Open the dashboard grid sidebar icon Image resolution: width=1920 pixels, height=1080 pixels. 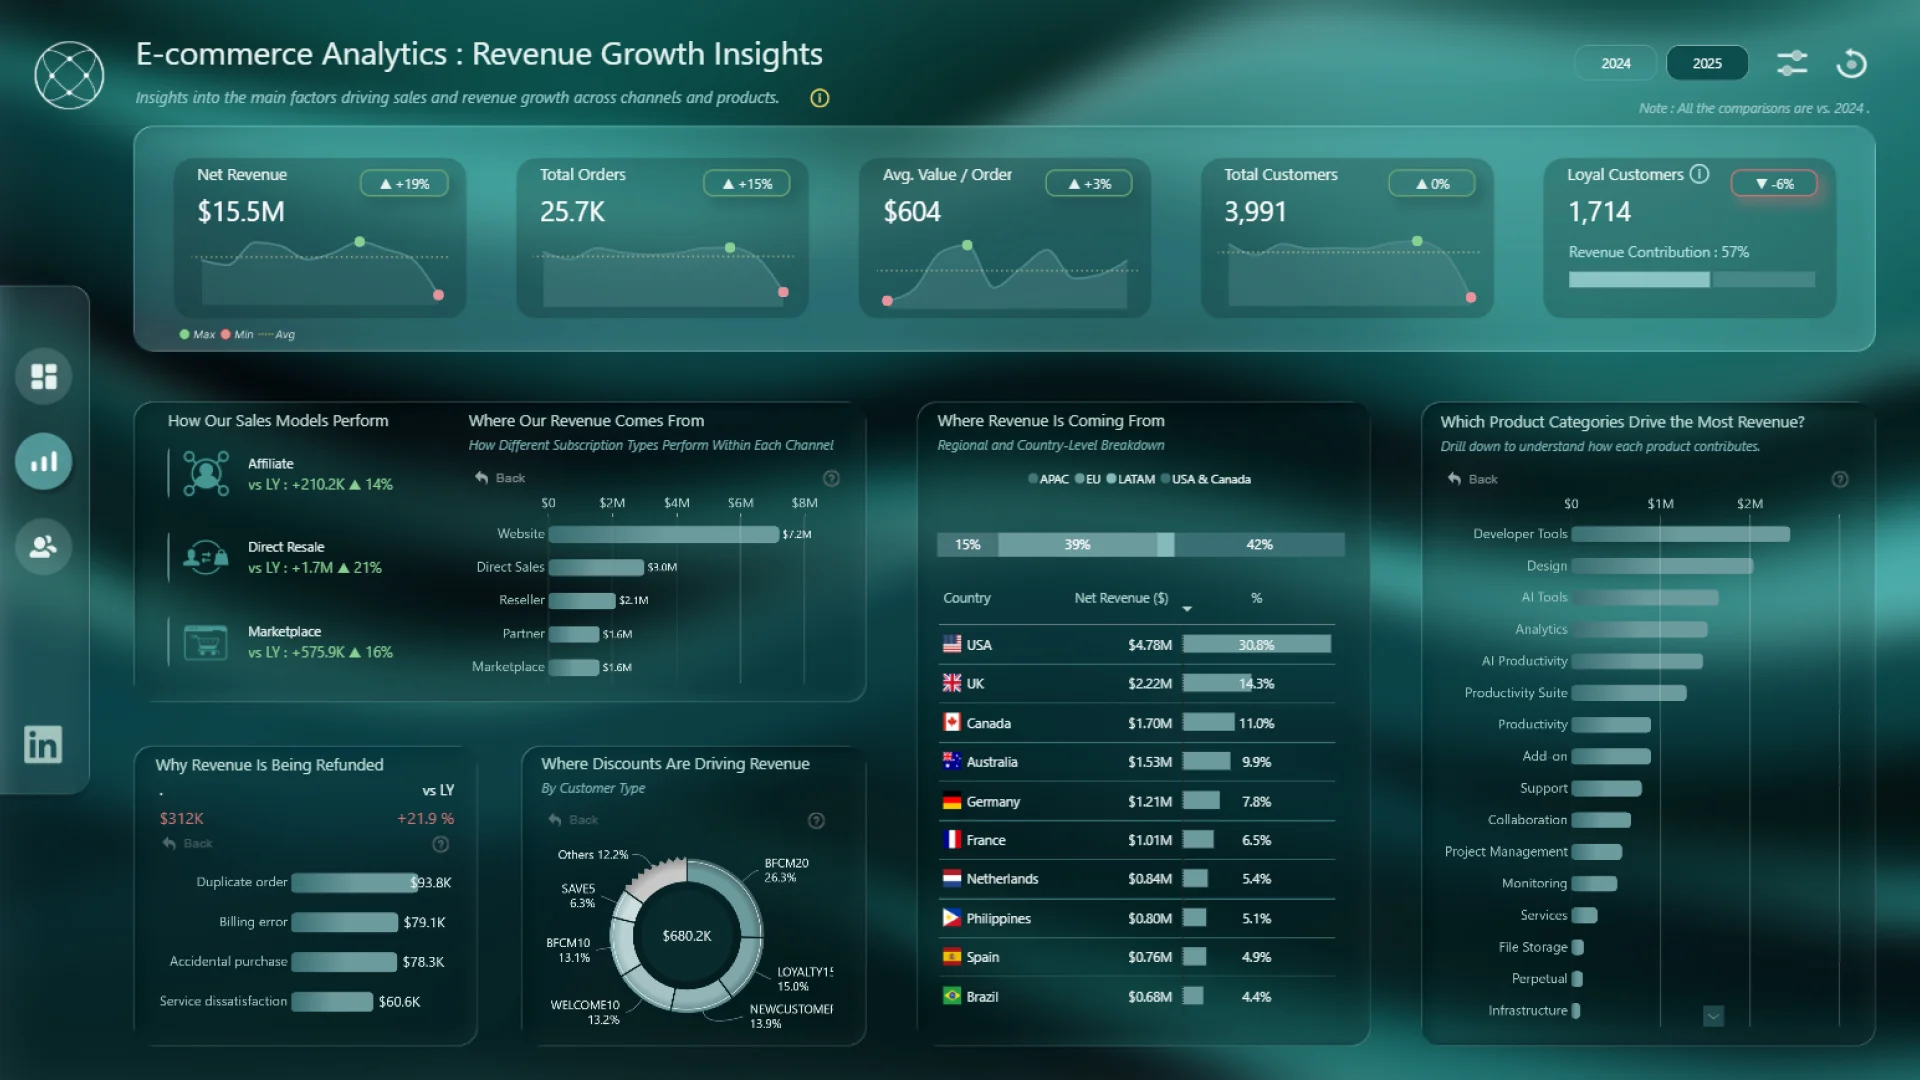(44, 376)
